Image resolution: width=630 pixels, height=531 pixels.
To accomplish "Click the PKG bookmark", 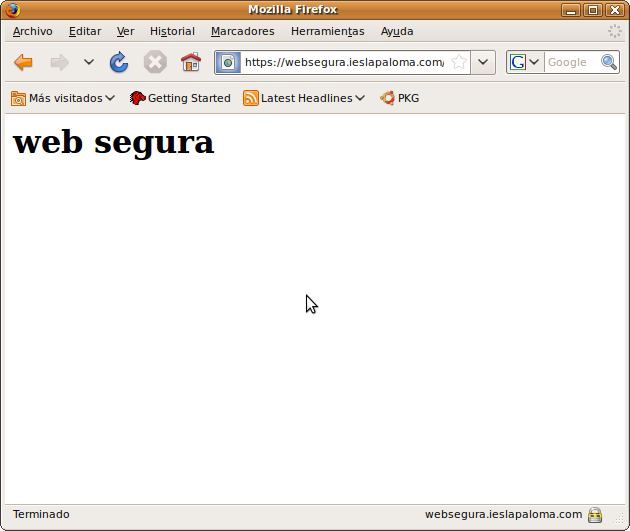I will tap(400, 98).
